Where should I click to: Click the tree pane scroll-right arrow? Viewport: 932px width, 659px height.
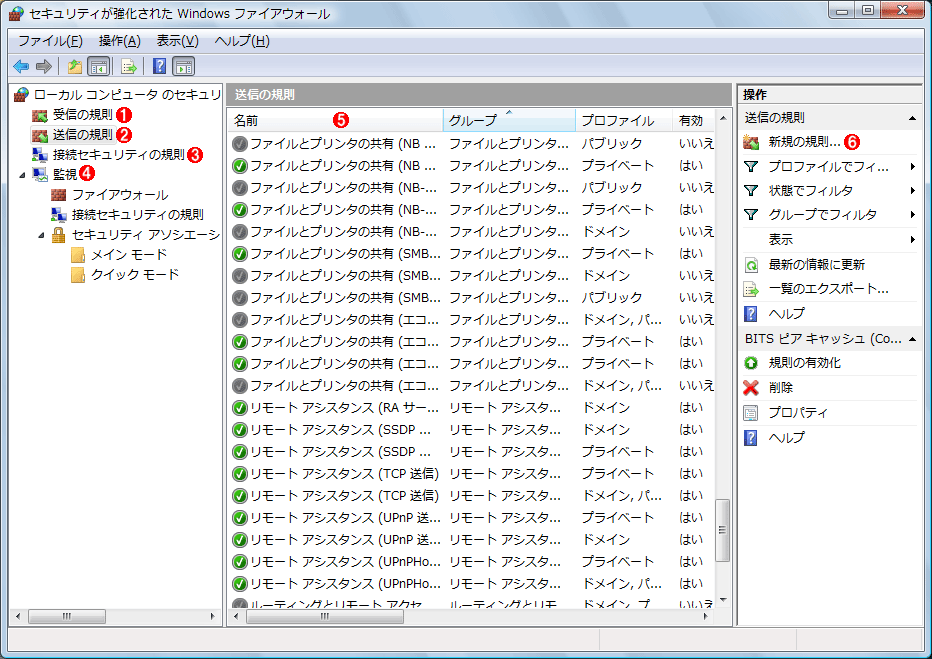pyautogui.click(x=213, y=616)
